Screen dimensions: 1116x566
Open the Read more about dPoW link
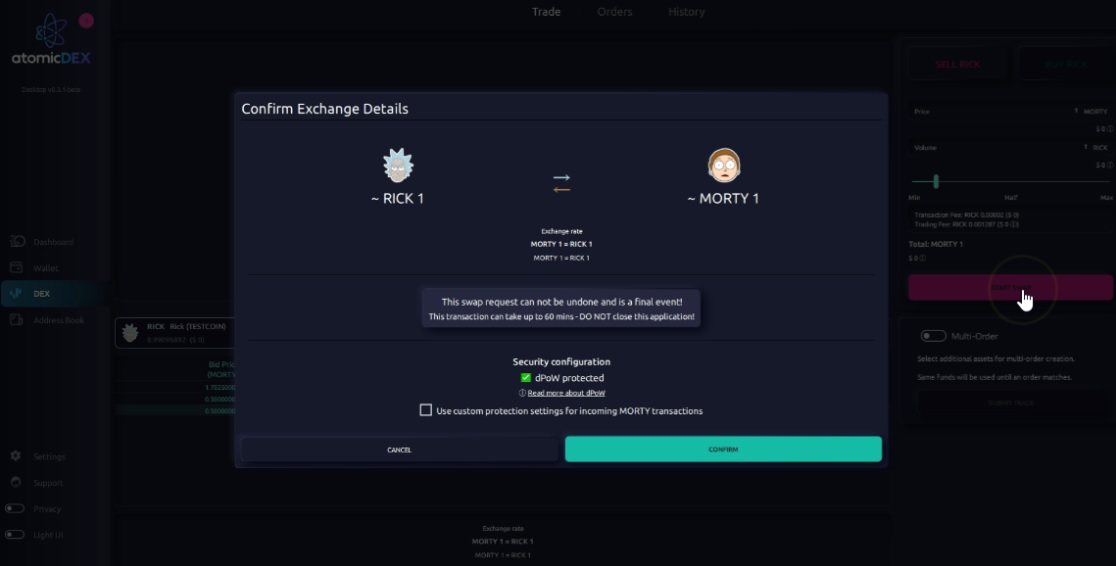coord(567,393)
